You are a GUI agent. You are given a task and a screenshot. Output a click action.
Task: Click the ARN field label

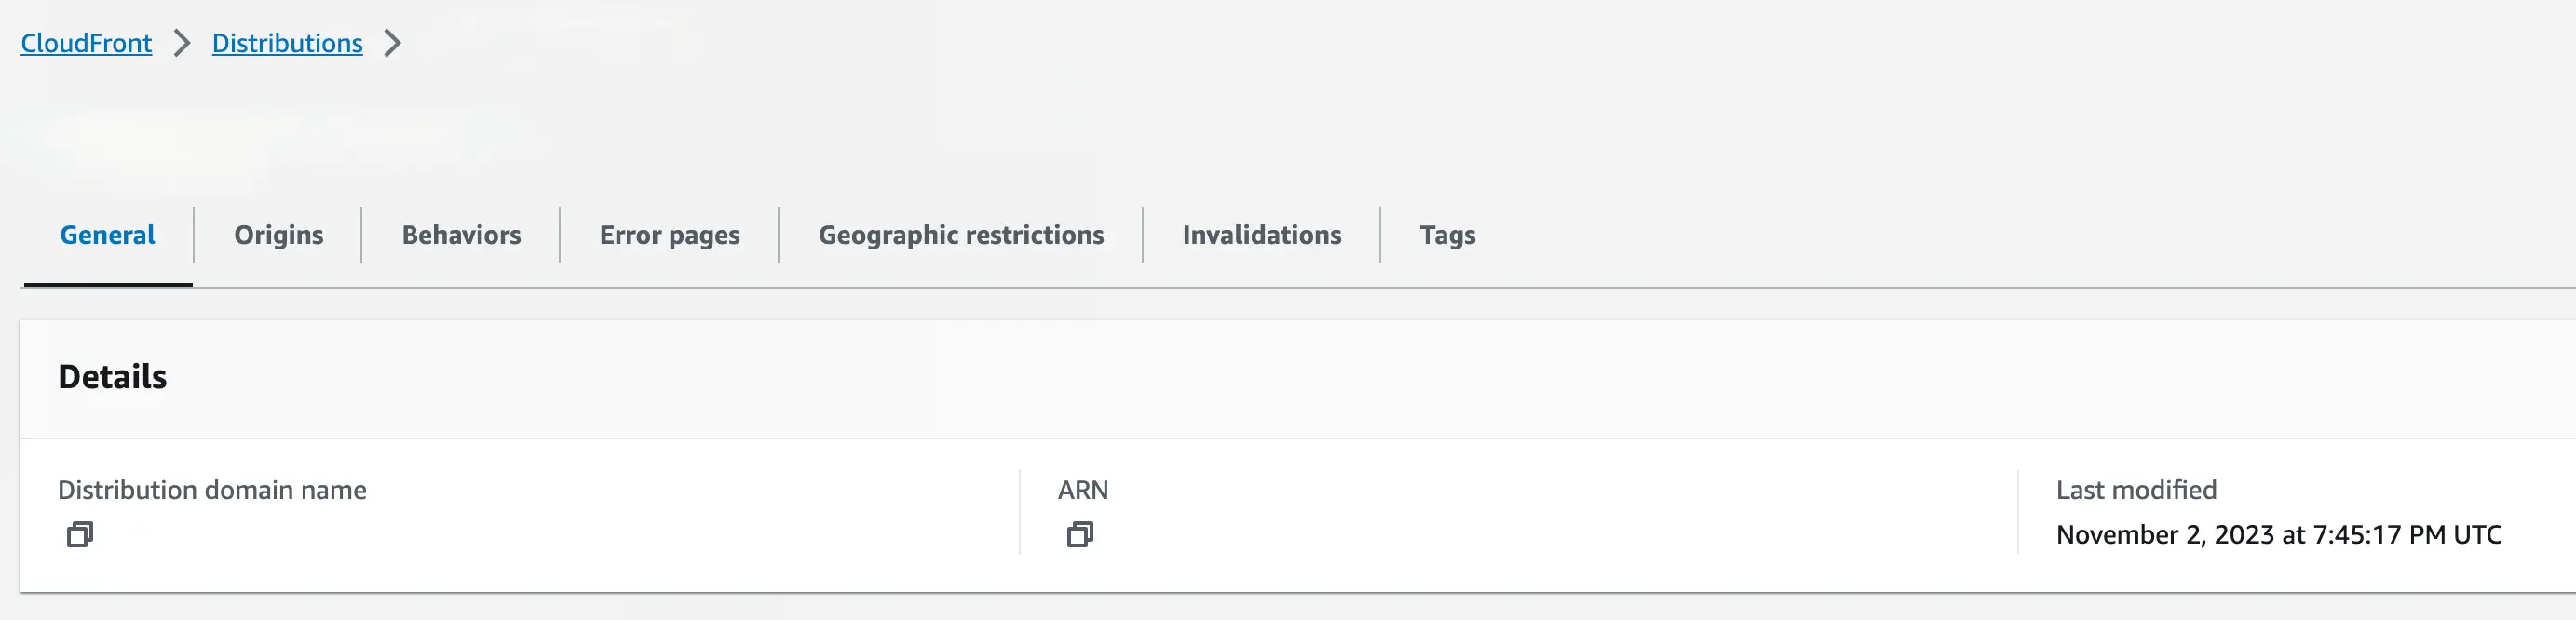(x=1083, y=490)
